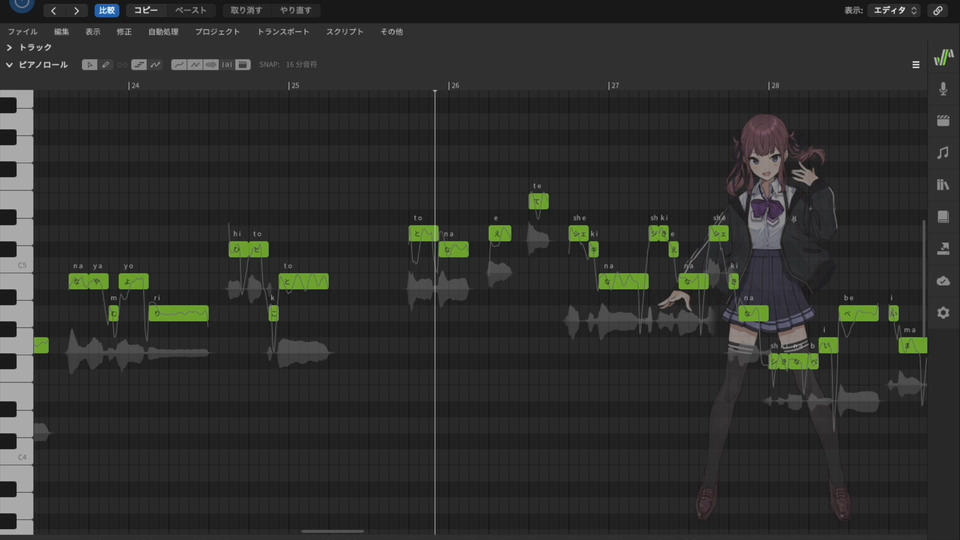Open the 編集 menu
Image resolution: width=960 pixels, height=540 pixels.
61,31
